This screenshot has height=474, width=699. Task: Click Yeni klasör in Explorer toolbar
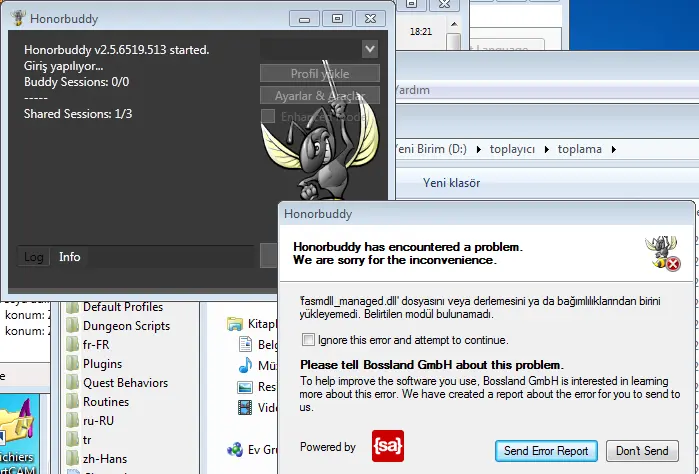point(452,183)
